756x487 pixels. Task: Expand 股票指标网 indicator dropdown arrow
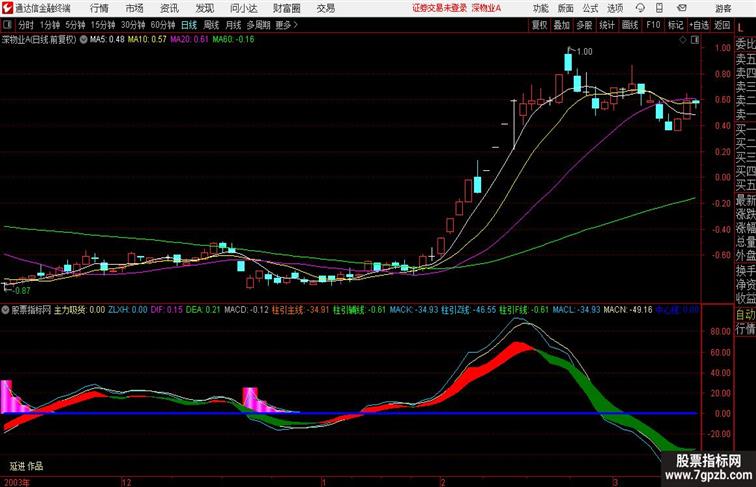point(5,310)
